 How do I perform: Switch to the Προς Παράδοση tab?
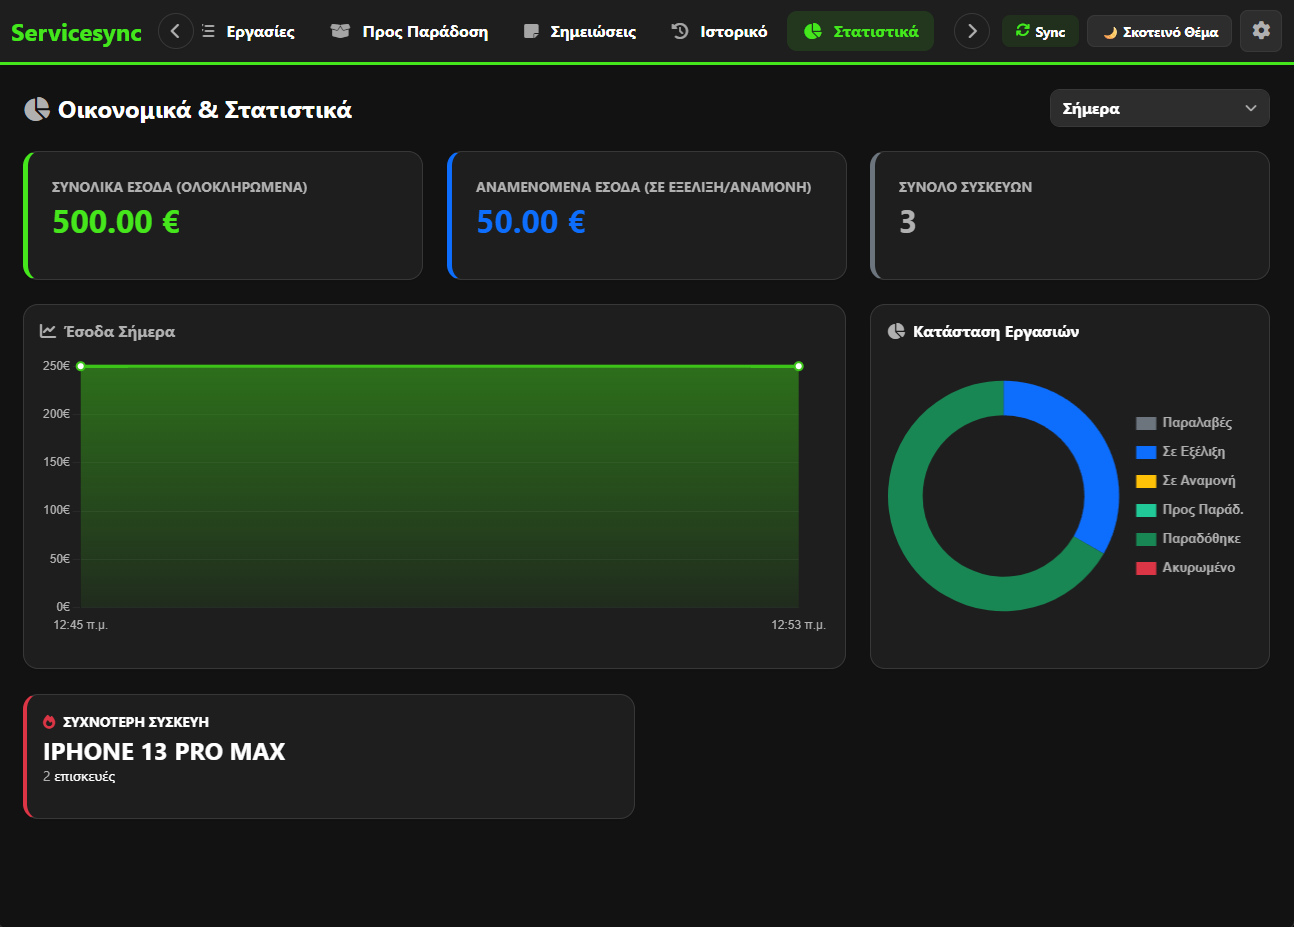410,31
